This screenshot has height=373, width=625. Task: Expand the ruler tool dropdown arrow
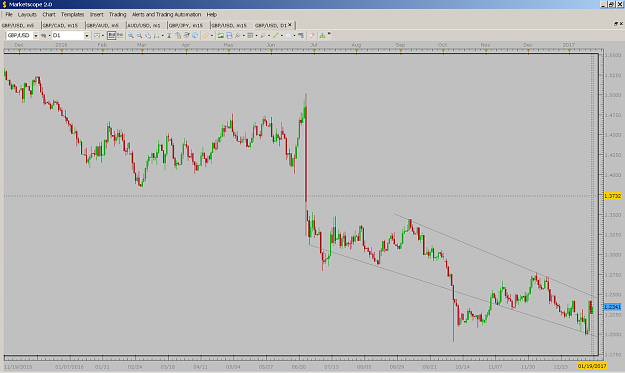212,35
